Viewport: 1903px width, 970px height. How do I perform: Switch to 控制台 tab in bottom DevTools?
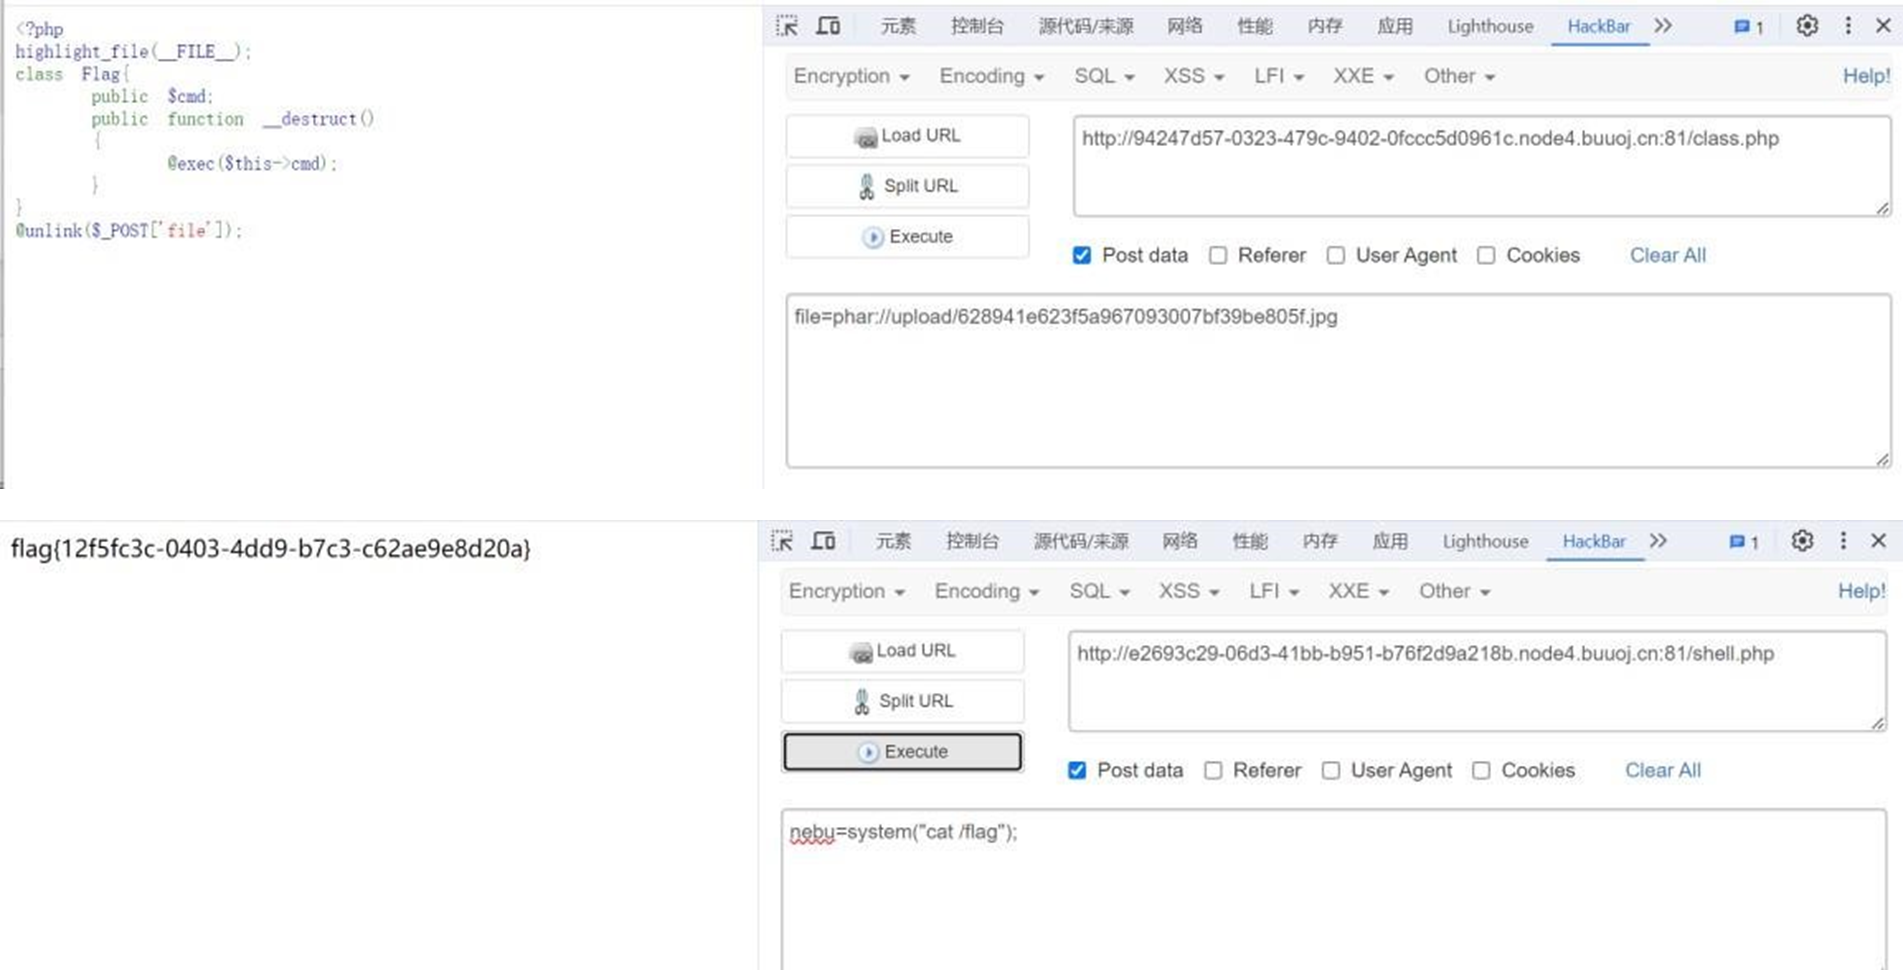coord(971,542)
